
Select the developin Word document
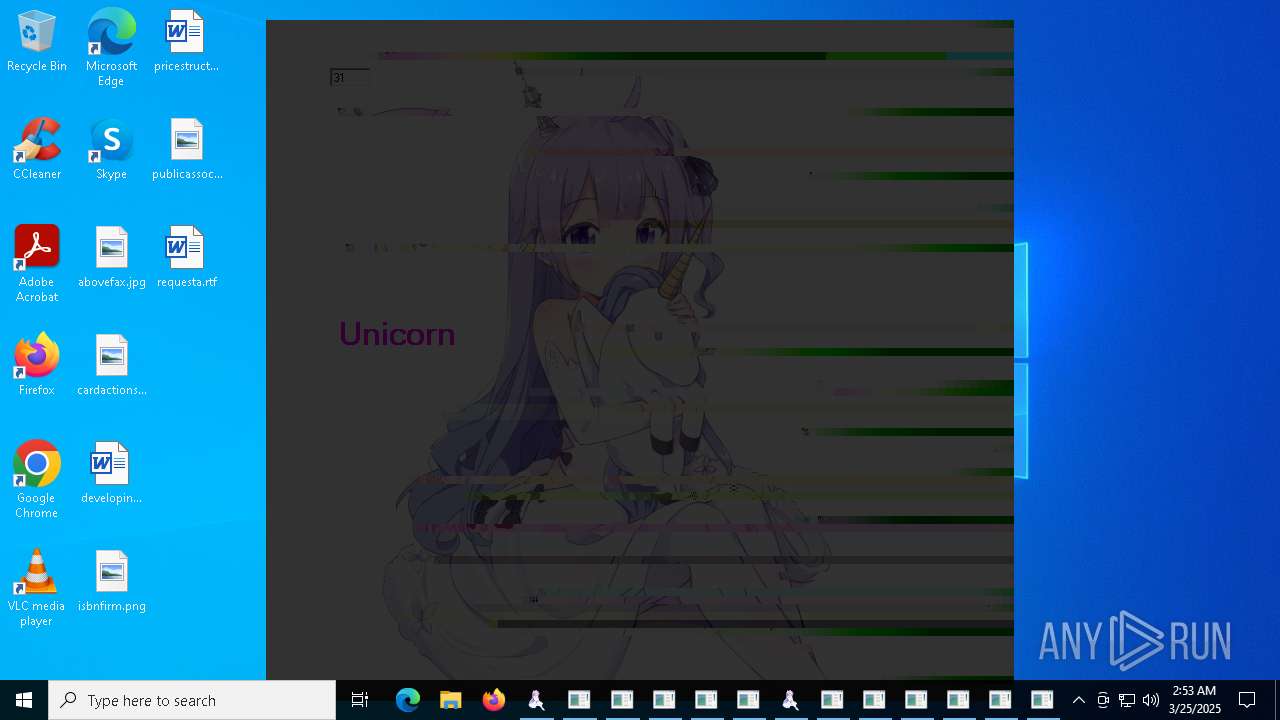[x=111, y=474]
